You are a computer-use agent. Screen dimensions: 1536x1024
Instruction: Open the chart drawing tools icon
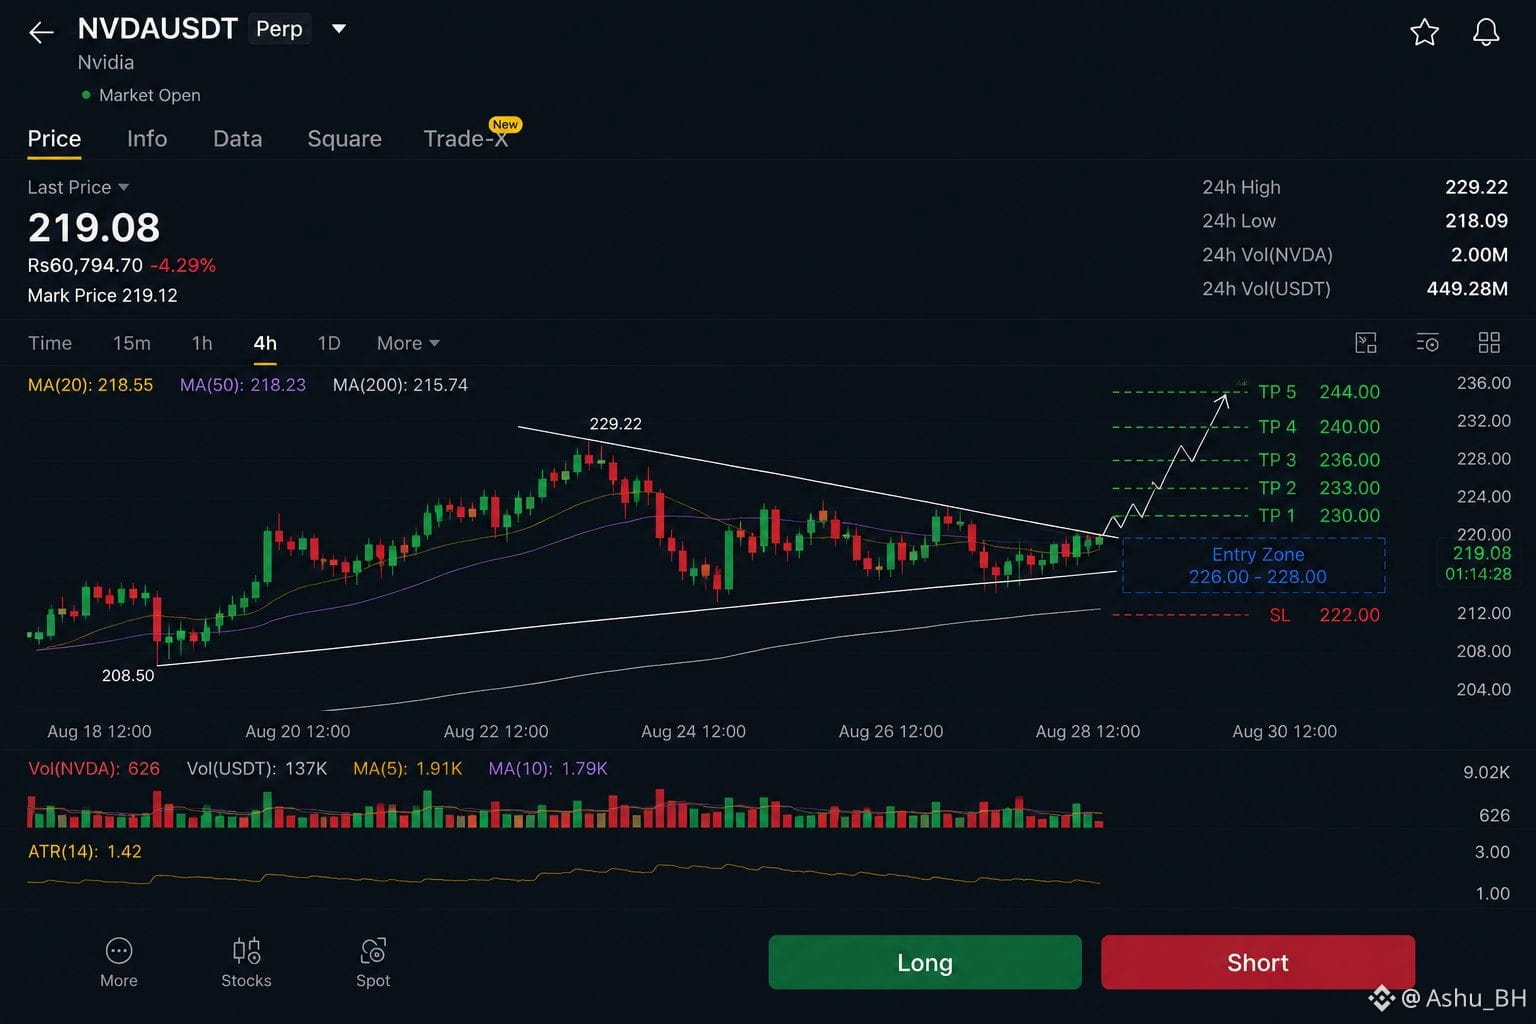click(1366, 343)
